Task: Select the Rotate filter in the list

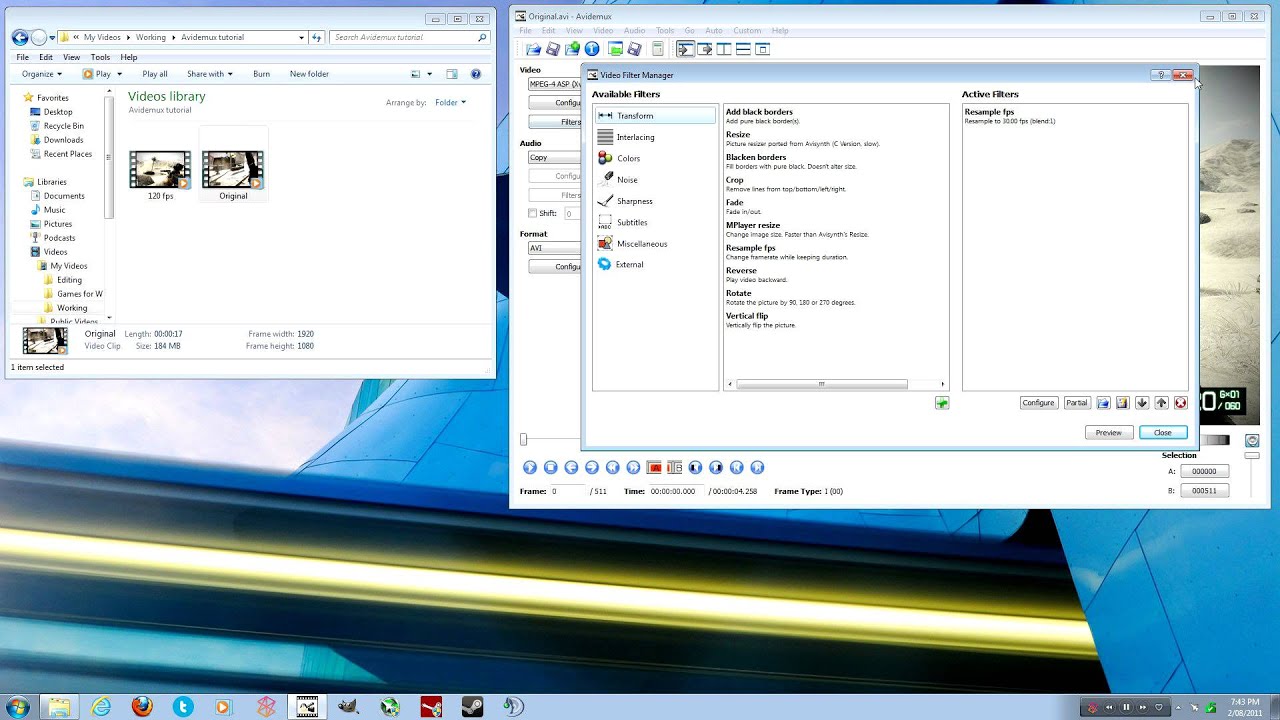Action: 738,294
